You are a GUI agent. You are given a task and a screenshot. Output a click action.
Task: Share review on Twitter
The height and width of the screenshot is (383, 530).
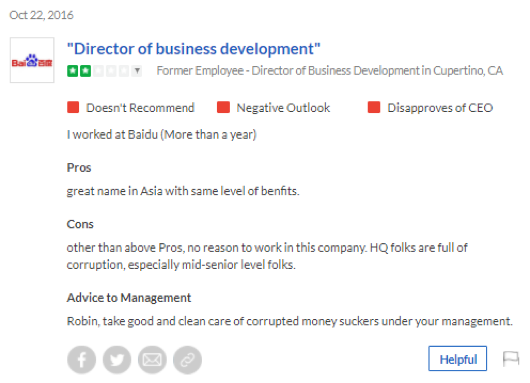(x=117, y=360)
